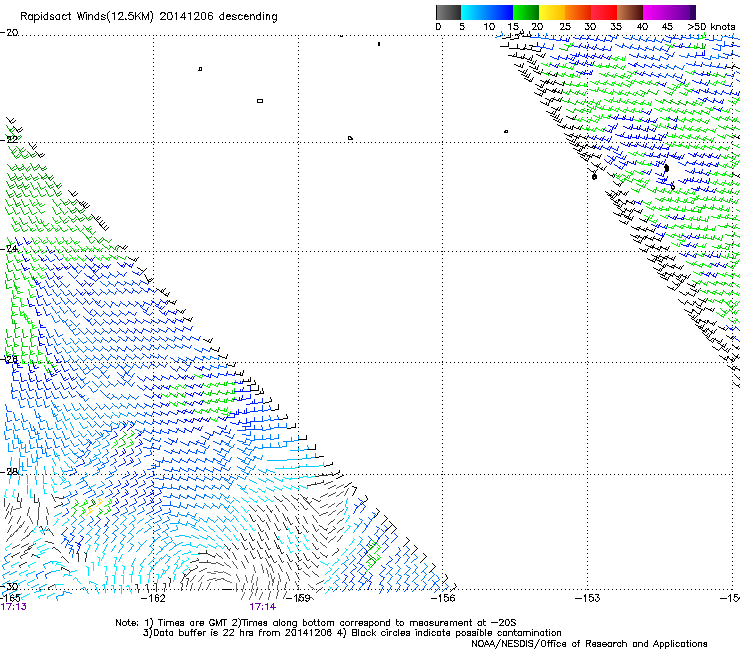The height and width of the screenshot is (650, 740).
Task: Click the brown 35-40 knots legend segment
Action: click(x=630, y=12)
